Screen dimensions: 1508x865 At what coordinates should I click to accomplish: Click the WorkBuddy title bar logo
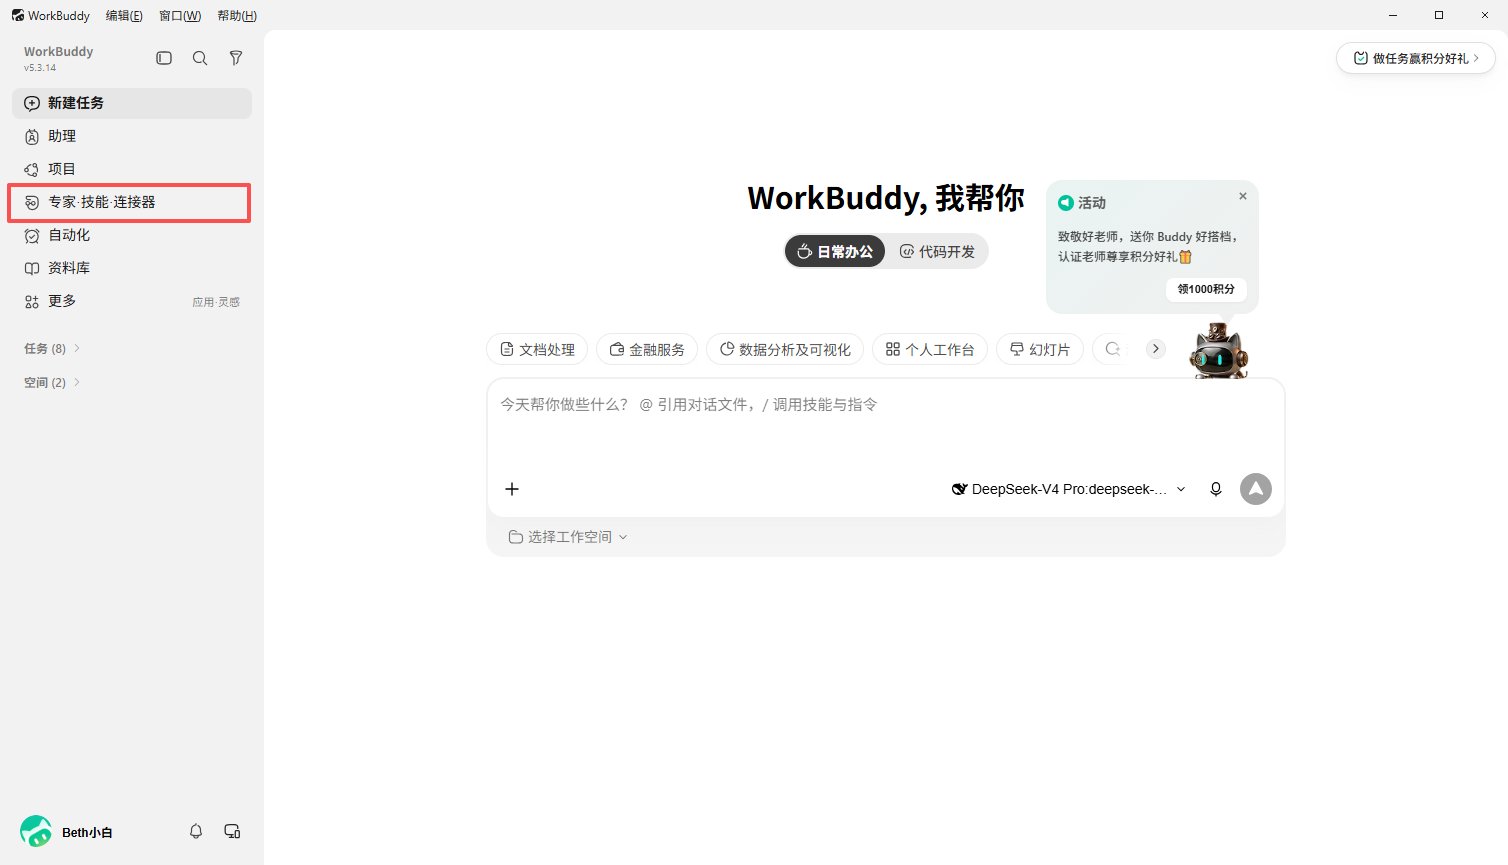coord(18,15)
